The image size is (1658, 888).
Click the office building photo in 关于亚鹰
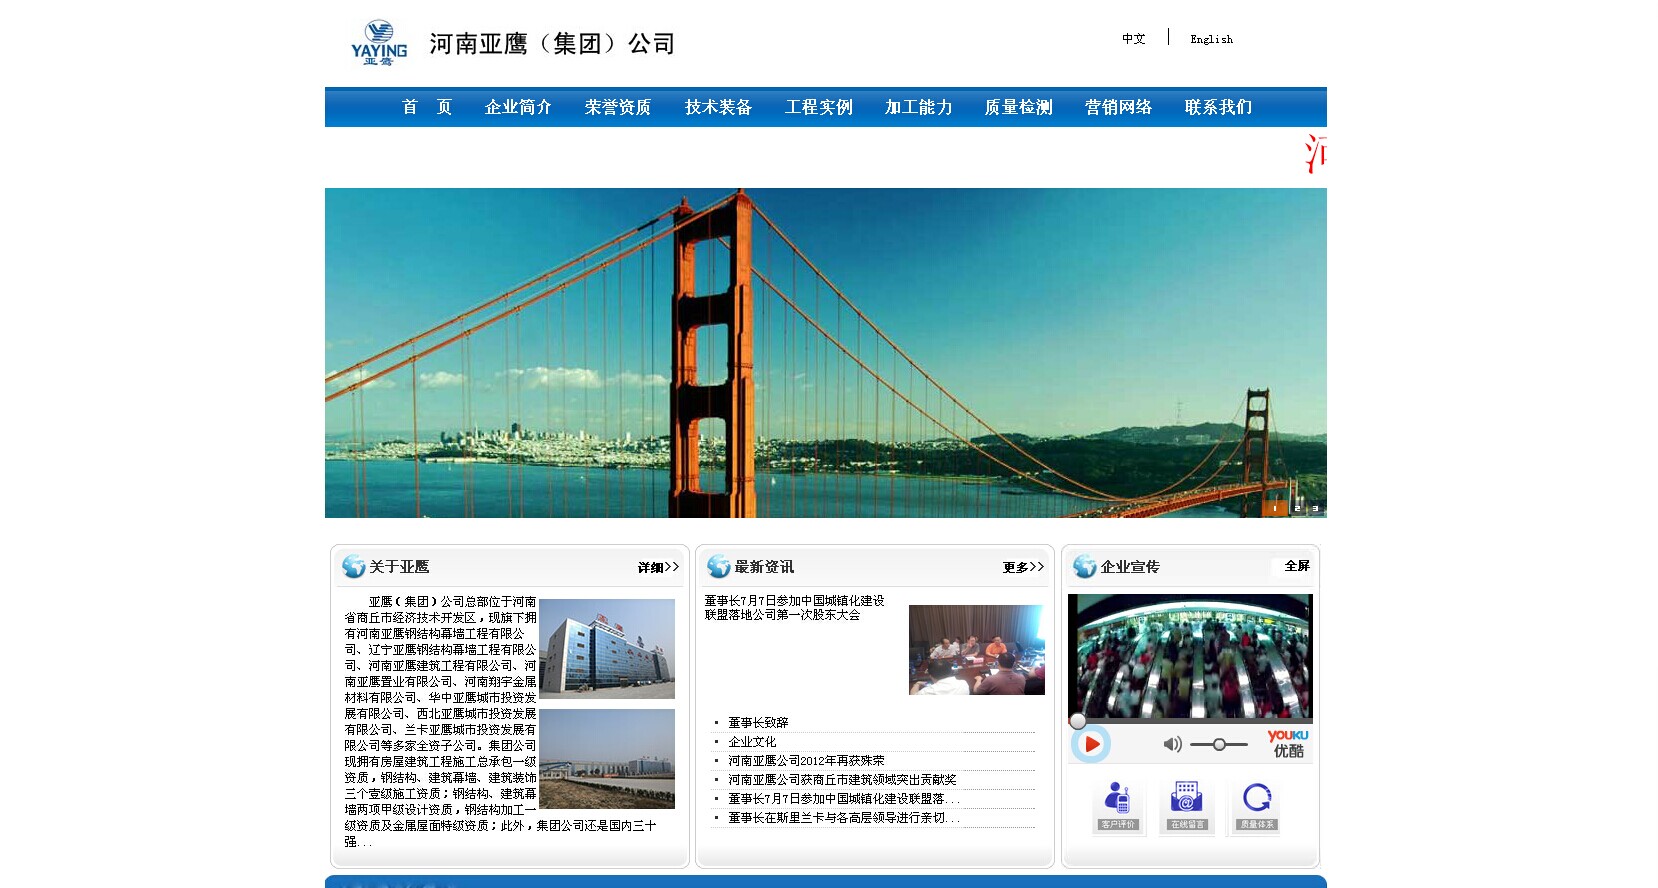coord(607,648)
